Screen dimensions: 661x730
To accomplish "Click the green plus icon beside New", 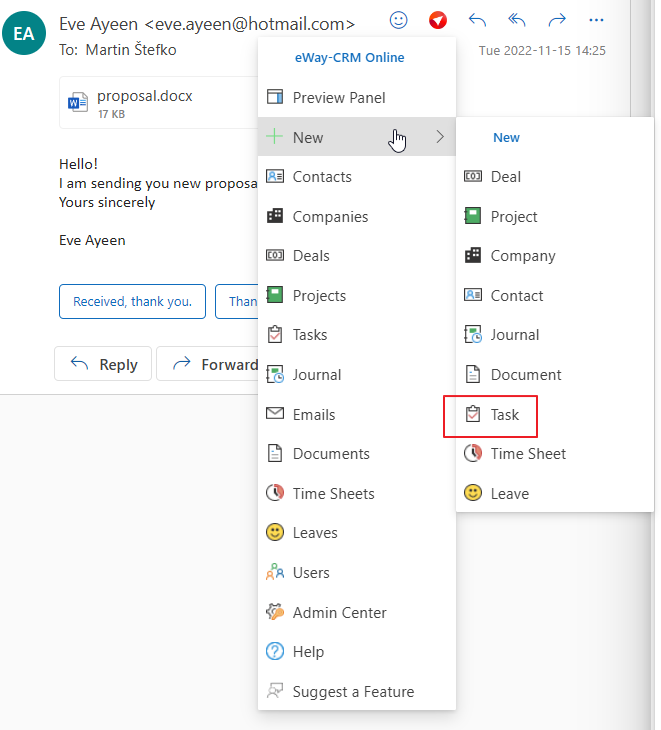I will click(275, 136).
